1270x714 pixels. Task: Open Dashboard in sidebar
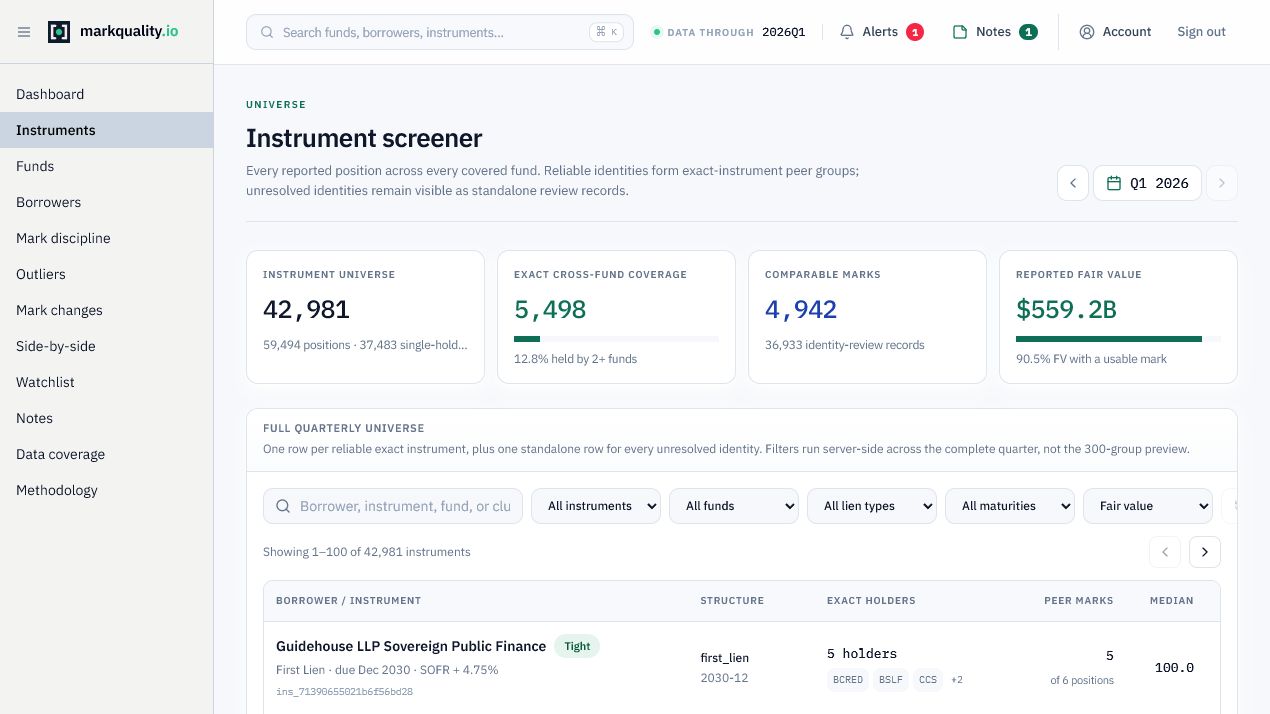coord(107,94)
